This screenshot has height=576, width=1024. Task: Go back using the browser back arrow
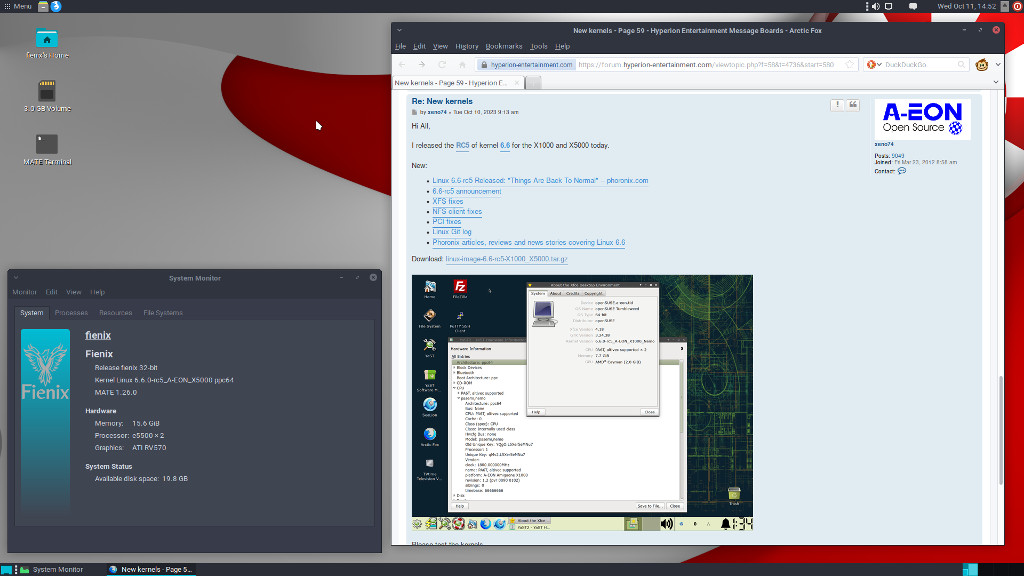point(402,65)
